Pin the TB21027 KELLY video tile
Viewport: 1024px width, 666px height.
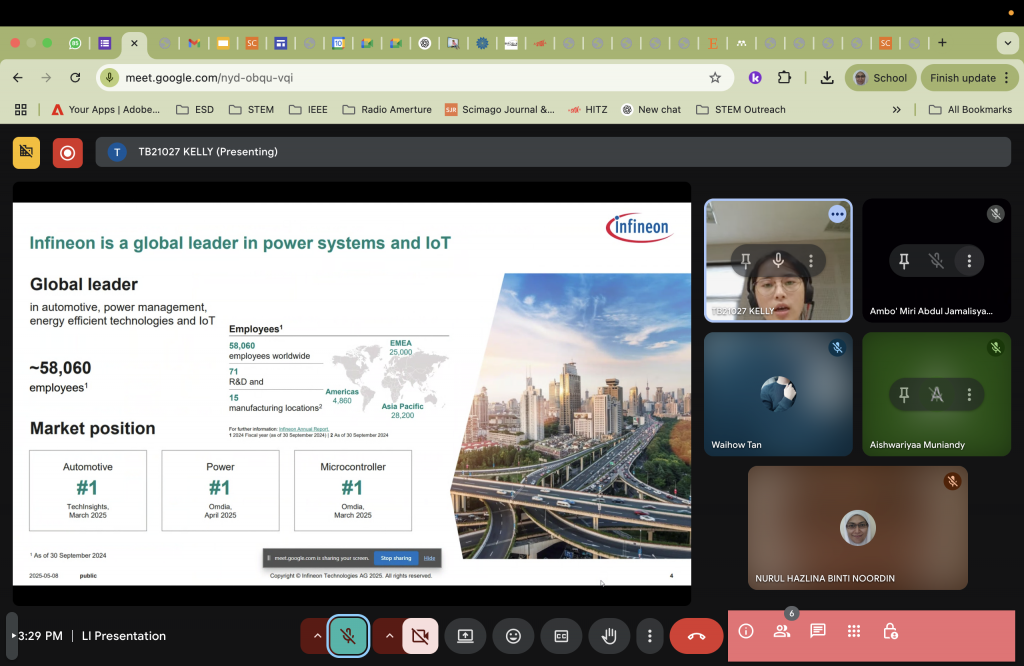745,261
